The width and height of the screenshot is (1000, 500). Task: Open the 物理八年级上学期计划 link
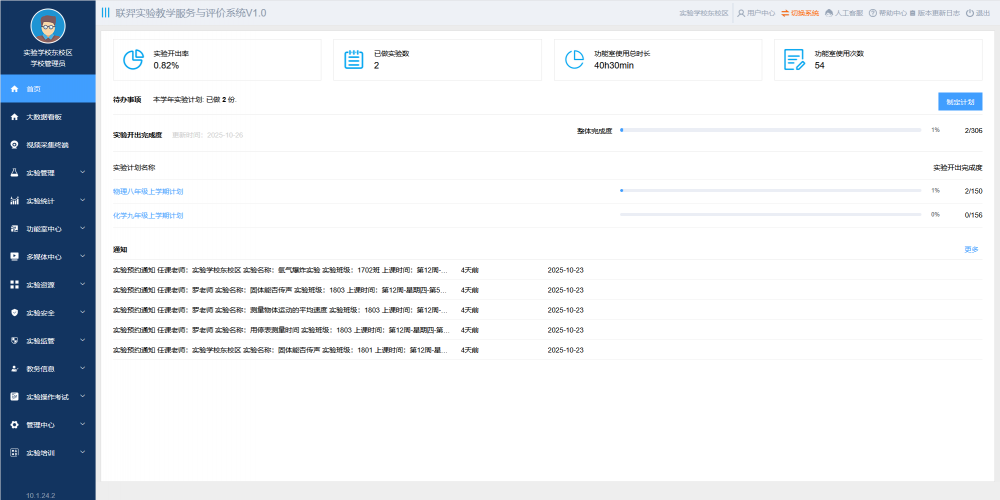coord(148,190)
